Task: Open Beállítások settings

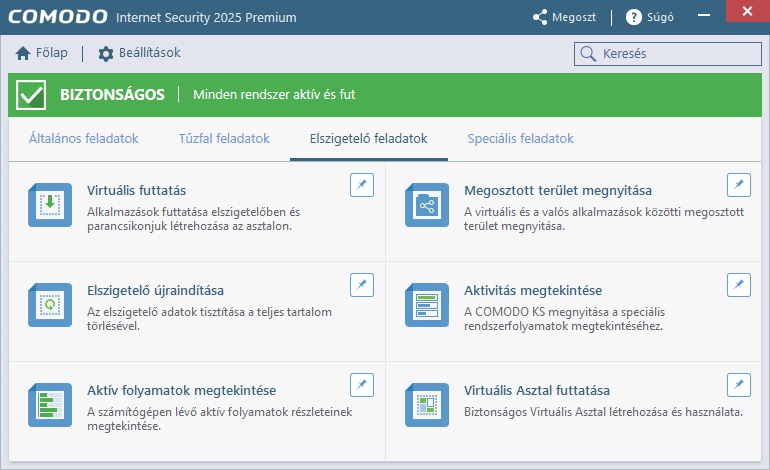Action: (139, 53)
